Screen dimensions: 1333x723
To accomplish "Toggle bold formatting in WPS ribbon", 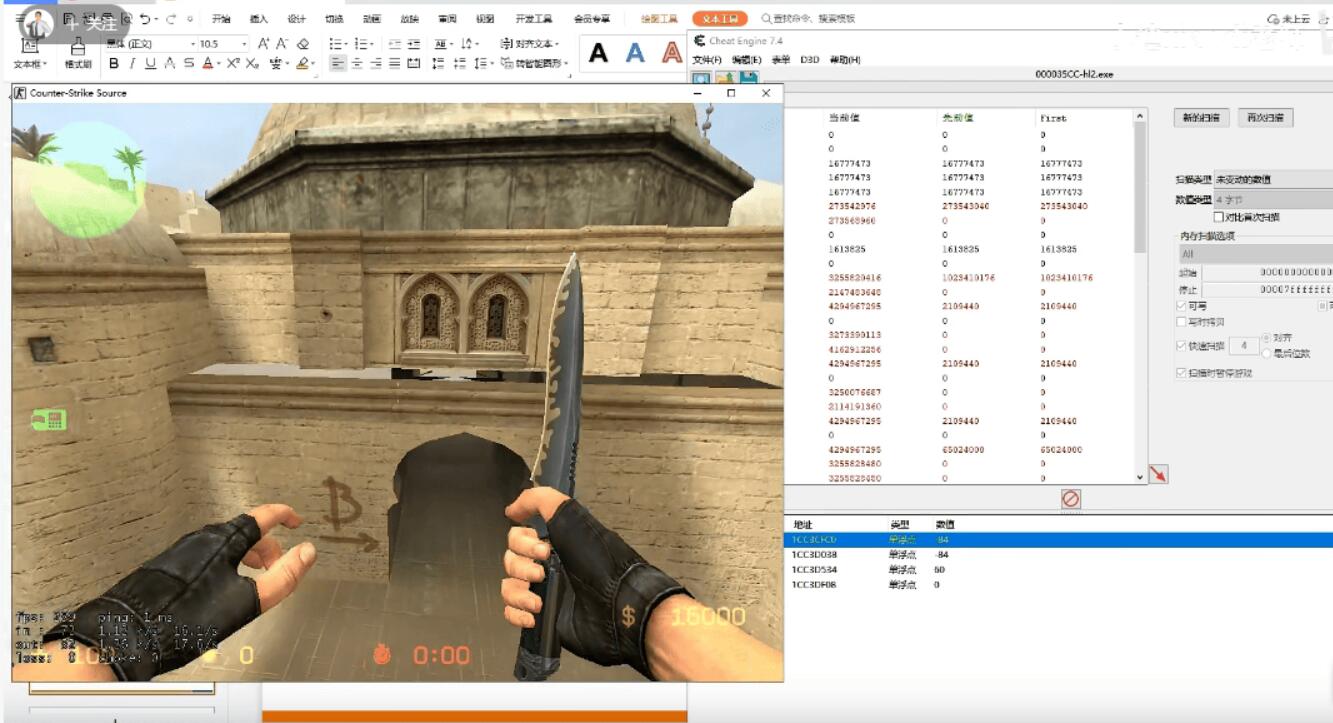I will click(x=113, y=63).
